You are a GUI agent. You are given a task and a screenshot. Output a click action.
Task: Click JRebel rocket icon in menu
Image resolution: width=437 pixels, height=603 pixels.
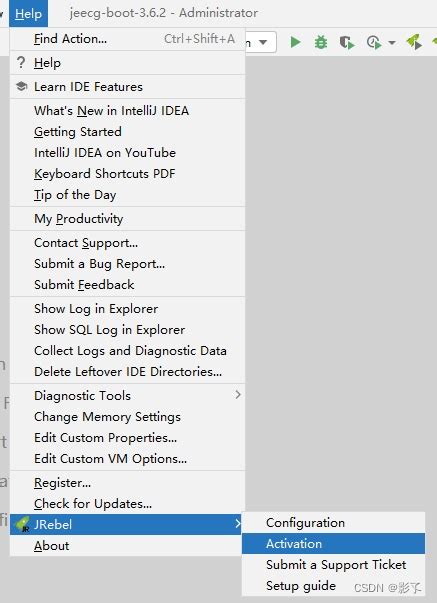pos(22,524)
